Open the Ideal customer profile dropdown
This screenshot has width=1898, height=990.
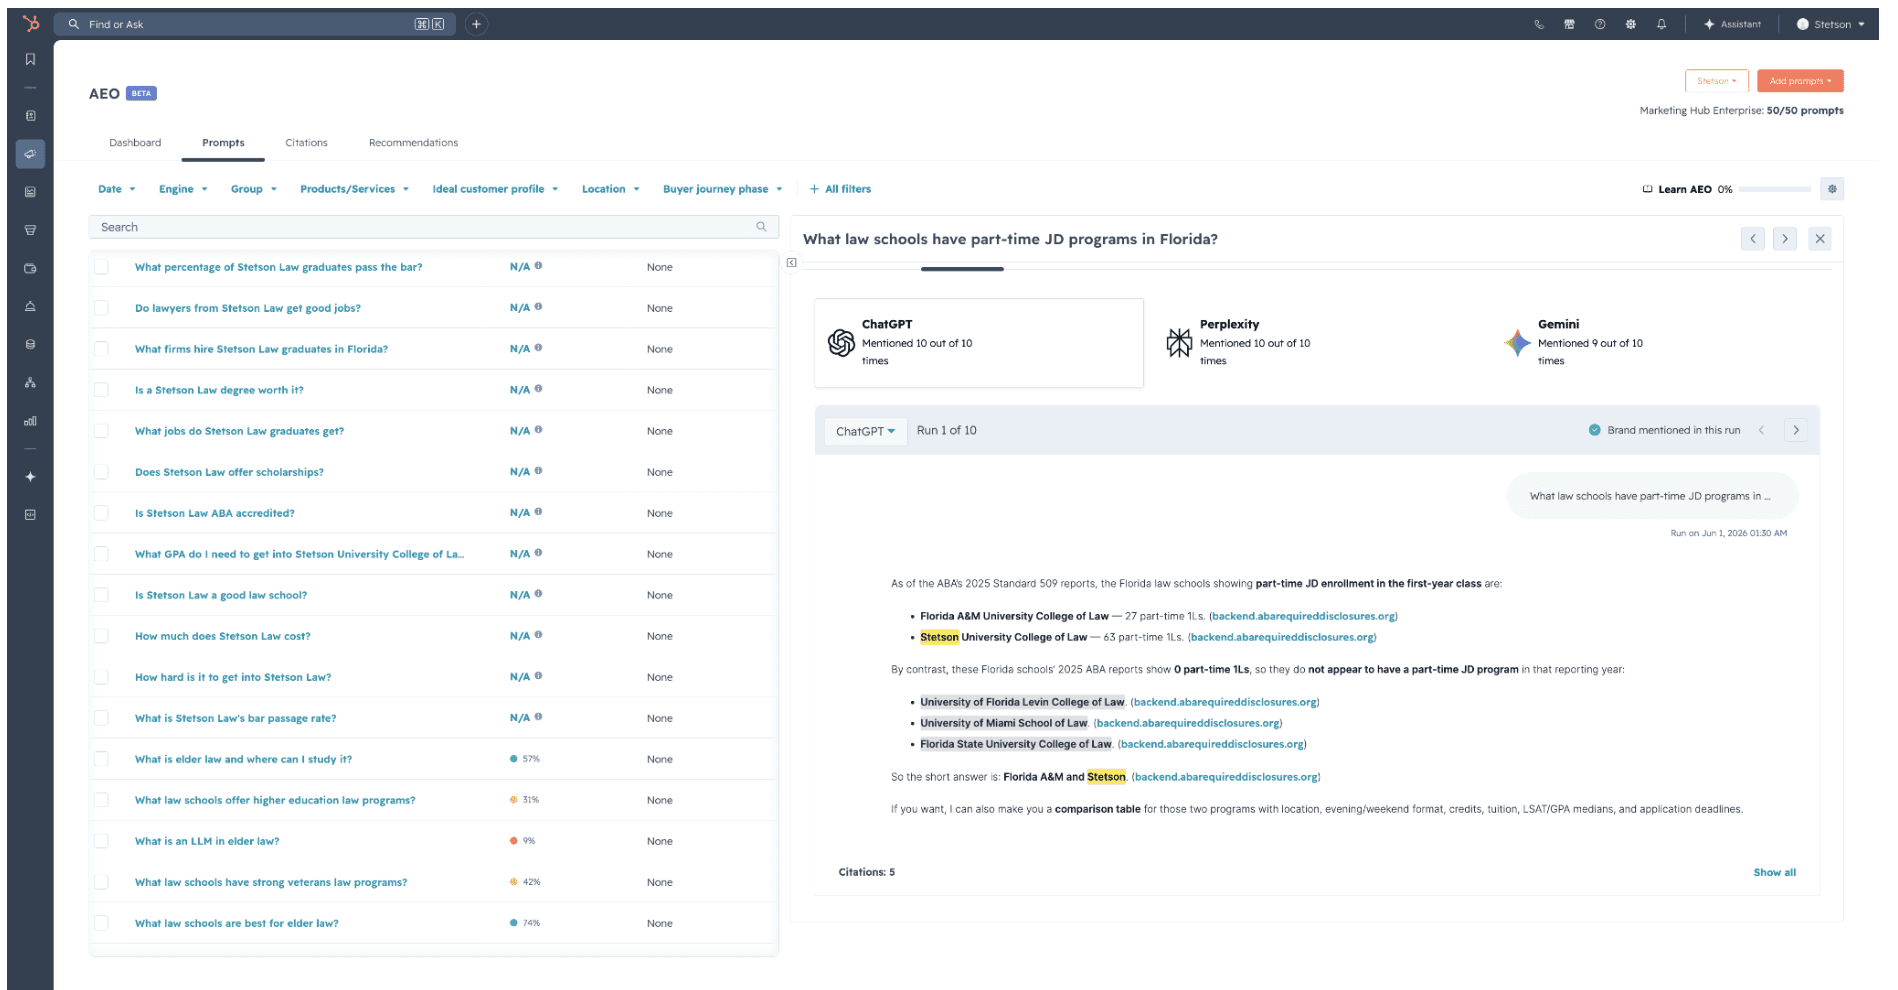(x=495, y=189)
